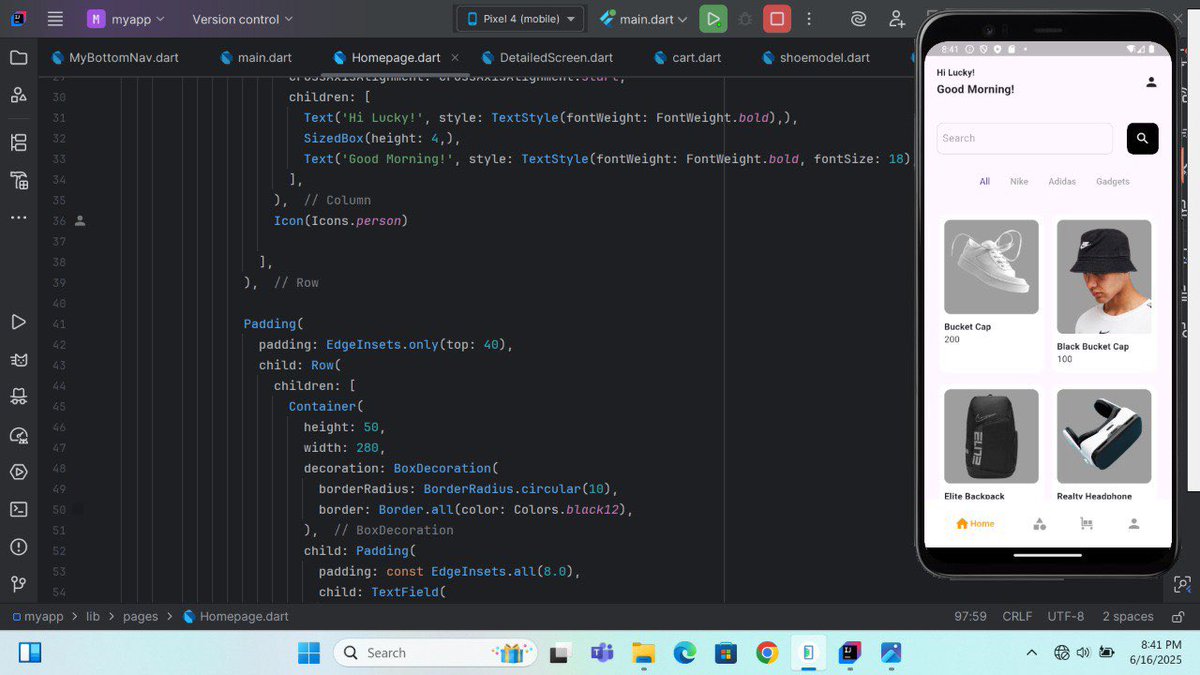The image size is (1200, 675).
Task: Click the AI assistant swirl icon
Action: tap(859, 19)
